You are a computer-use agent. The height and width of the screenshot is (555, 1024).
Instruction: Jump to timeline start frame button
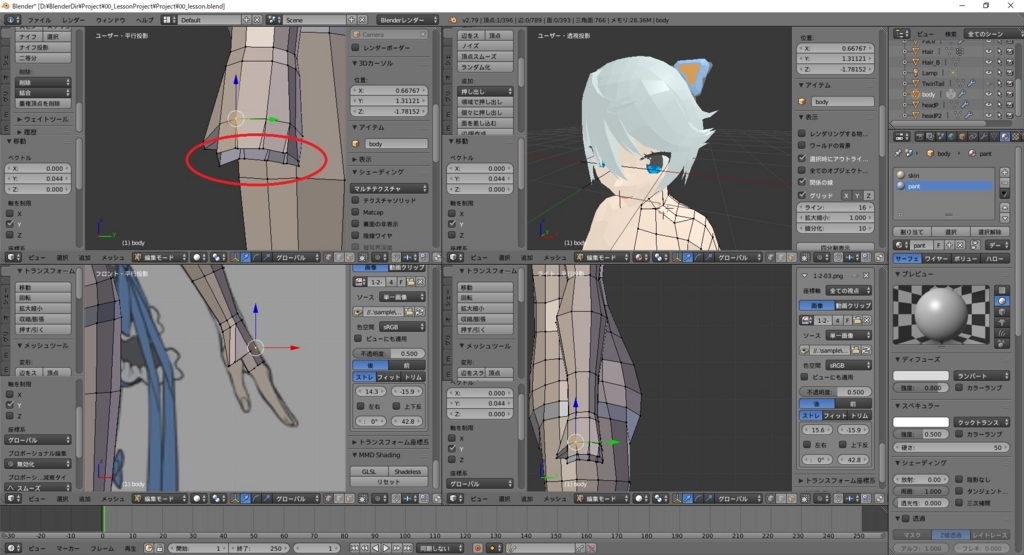[355, 548]
